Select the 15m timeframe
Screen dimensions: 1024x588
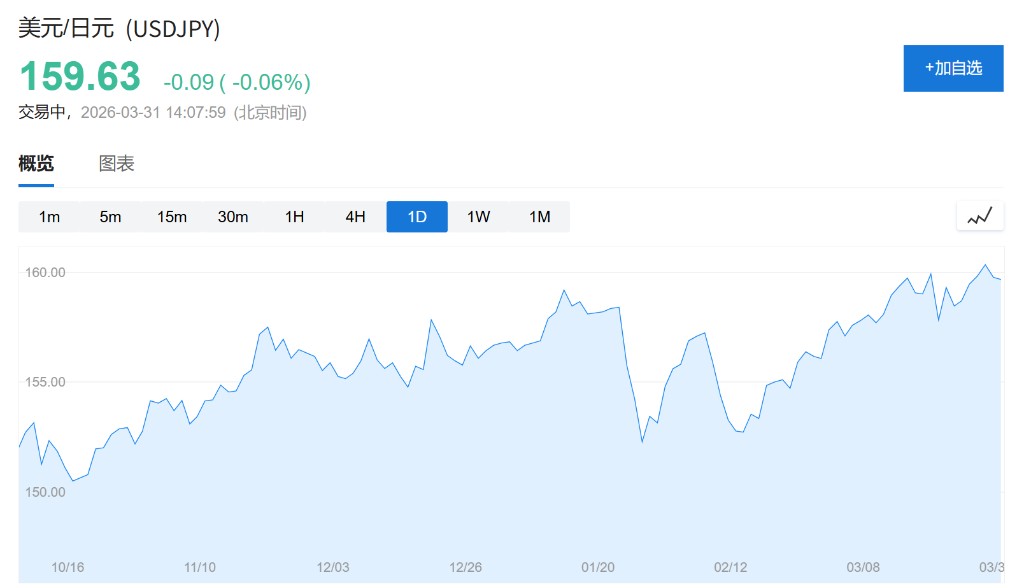[x=172, y=217]
